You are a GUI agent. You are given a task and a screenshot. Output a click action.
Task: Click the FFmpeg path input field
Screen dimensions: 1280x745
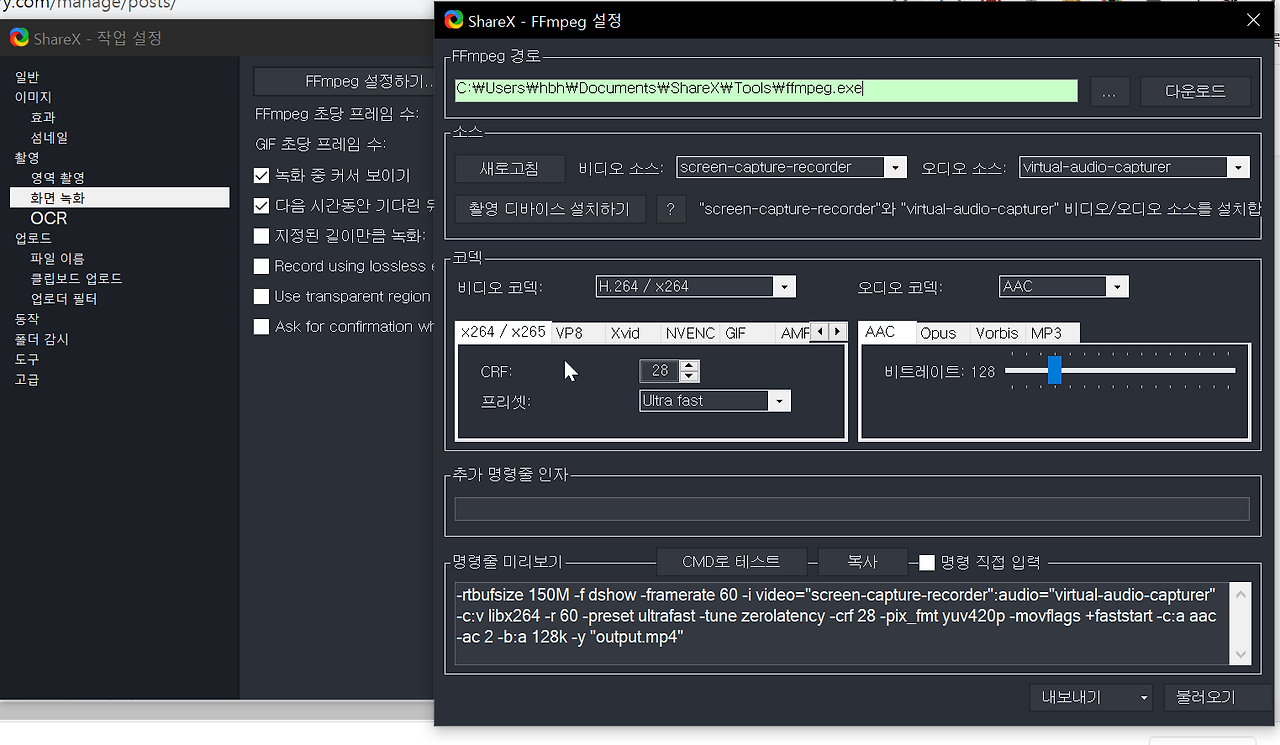point(766,89)
